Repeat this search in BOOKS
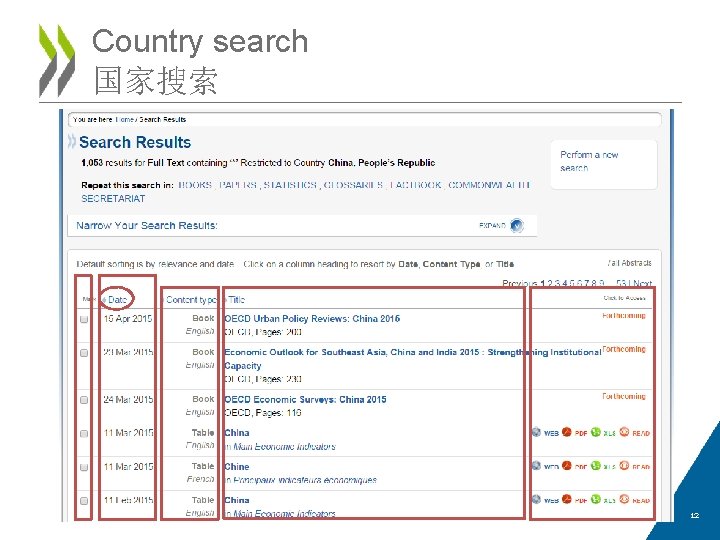Screen dimensions: 720x540 coord(195,185)
